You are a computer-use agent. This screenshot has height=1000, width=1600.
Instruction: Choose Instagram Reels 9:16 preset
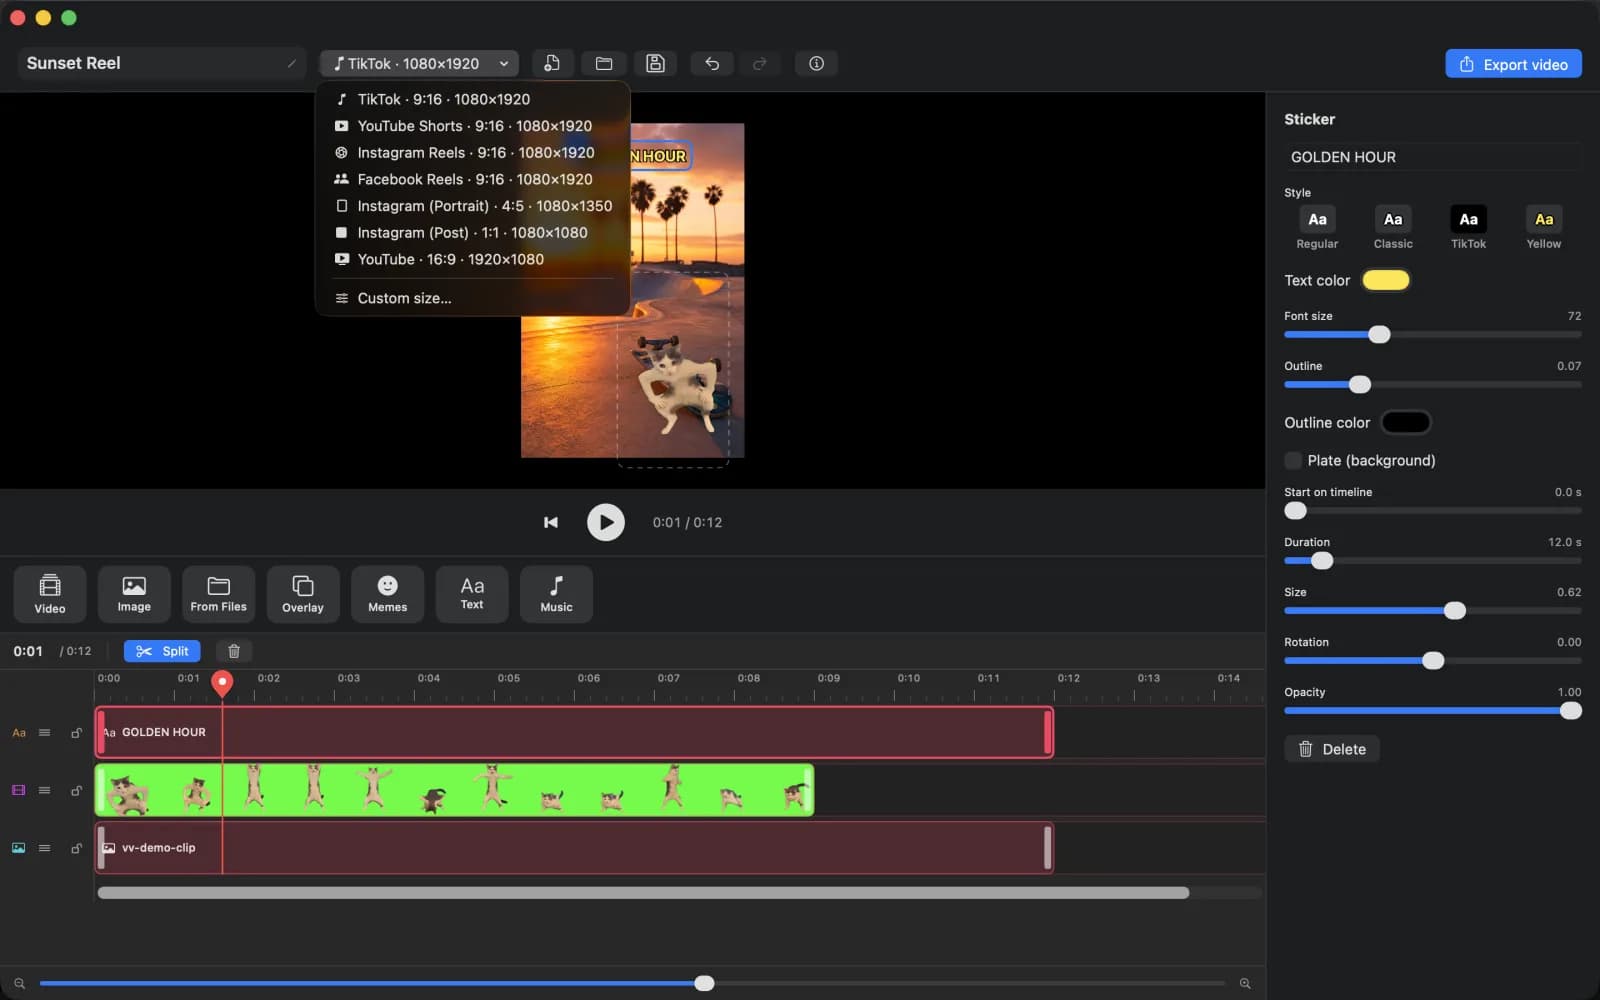[x=472, y=152]
